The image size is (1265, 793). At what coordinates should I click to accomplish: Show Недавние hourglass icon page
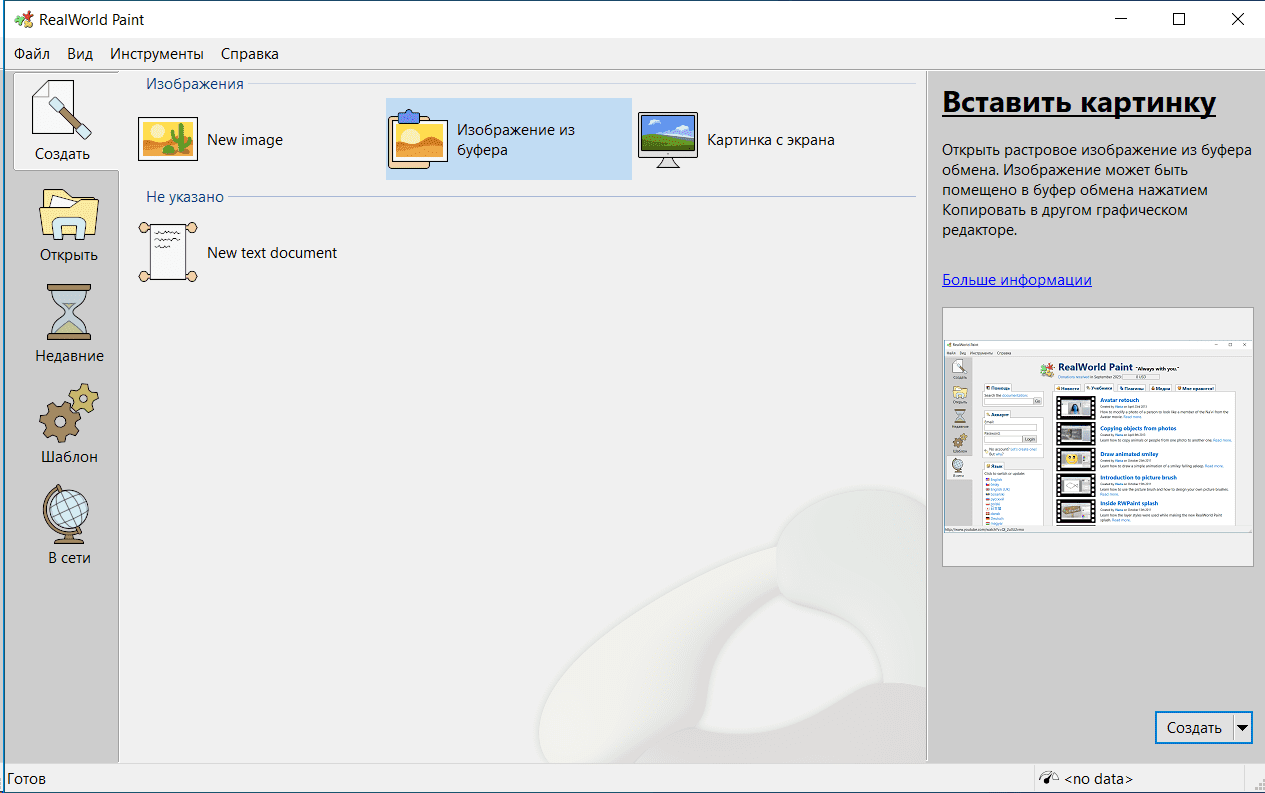(69, 312)
